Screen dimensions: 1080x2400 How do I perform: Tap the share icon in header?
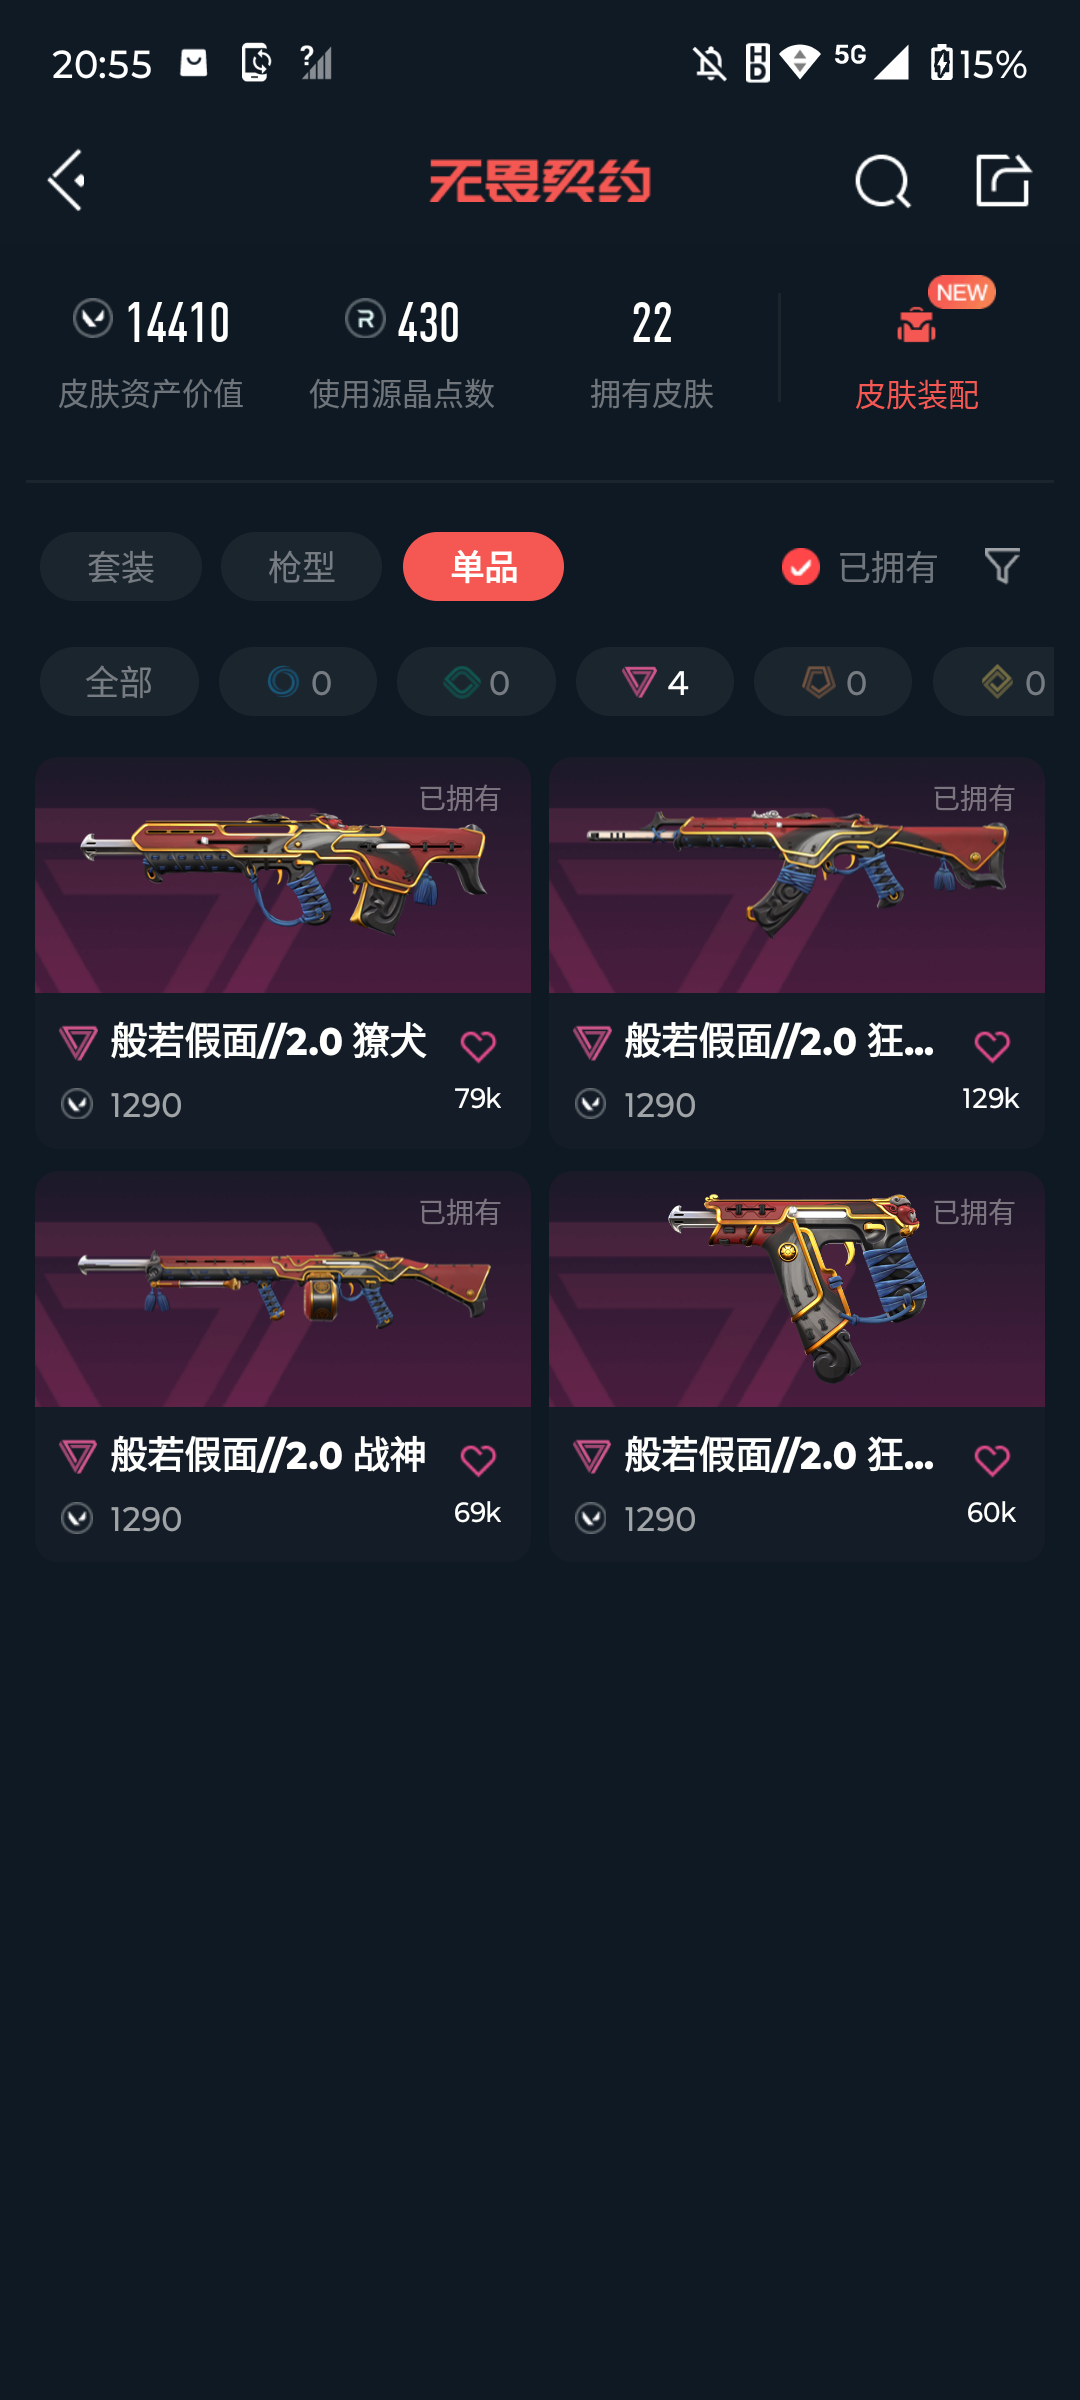[1003, 181]
